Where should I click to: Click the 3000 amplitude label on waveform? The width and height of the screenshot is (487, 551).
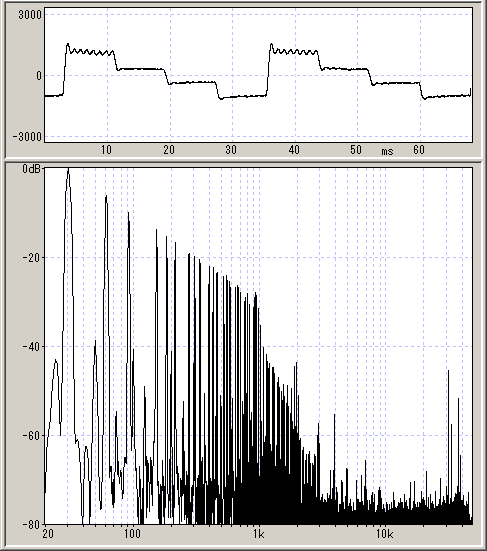coord(30,15)
